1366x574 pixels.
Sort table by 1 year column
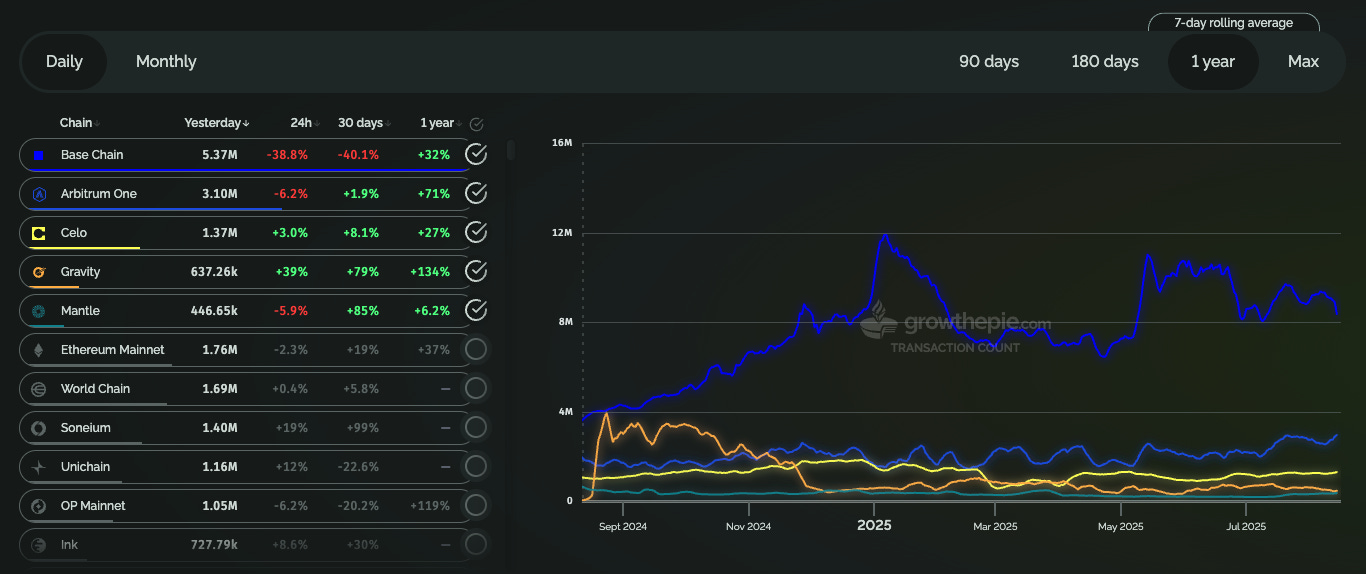point(441,123)
